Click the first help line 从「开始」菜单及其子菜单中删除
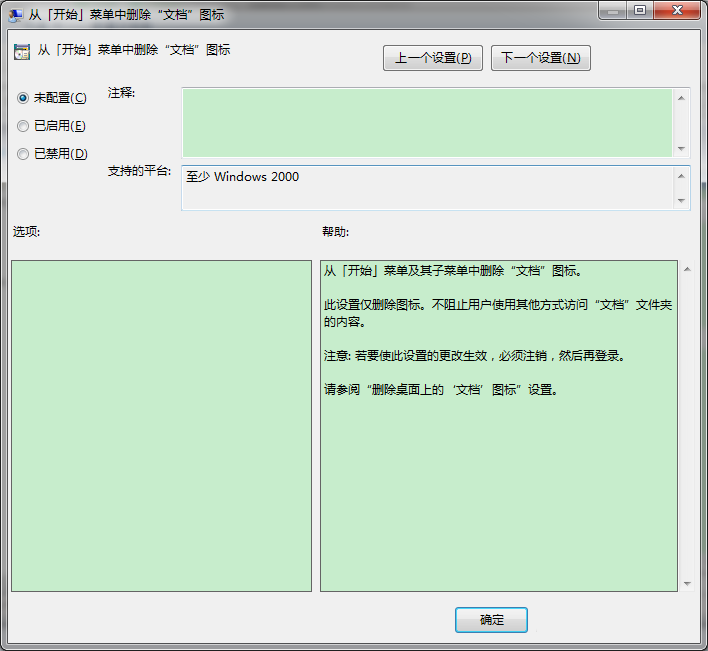Screen dimensions: 708x651 [453, 271]
